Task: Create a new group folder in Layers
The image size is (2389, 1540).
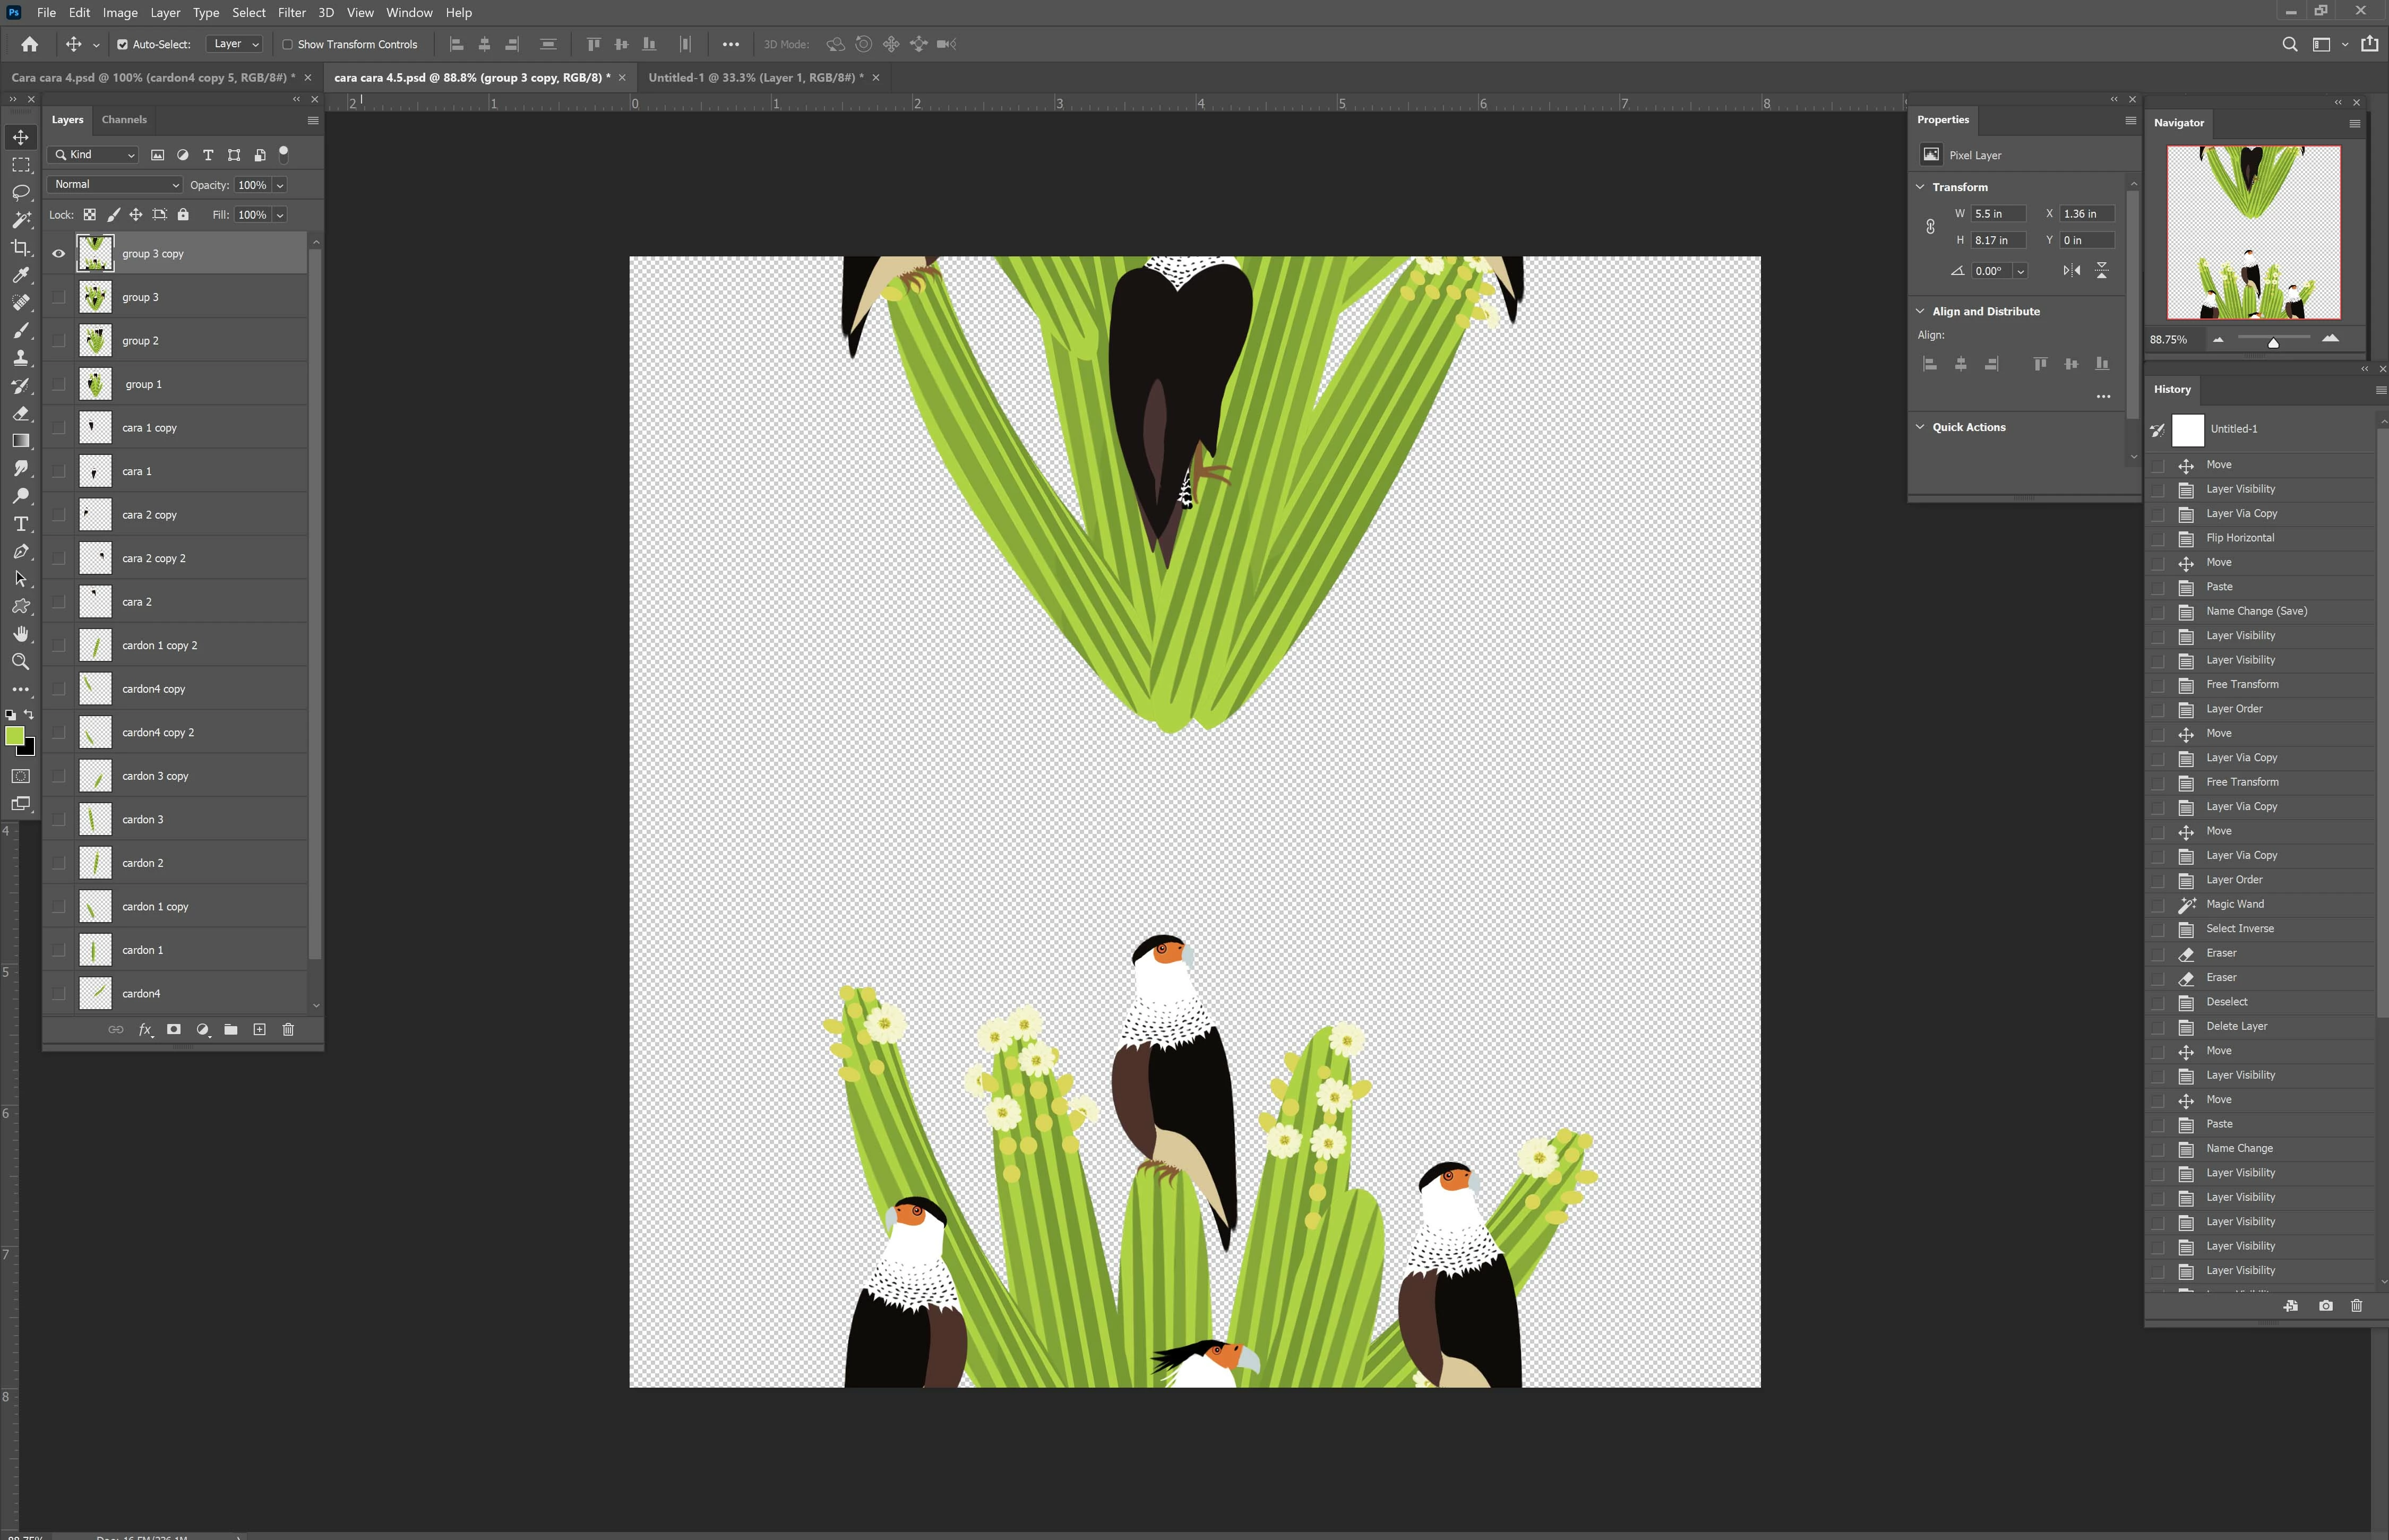Action: point(231,1029)
